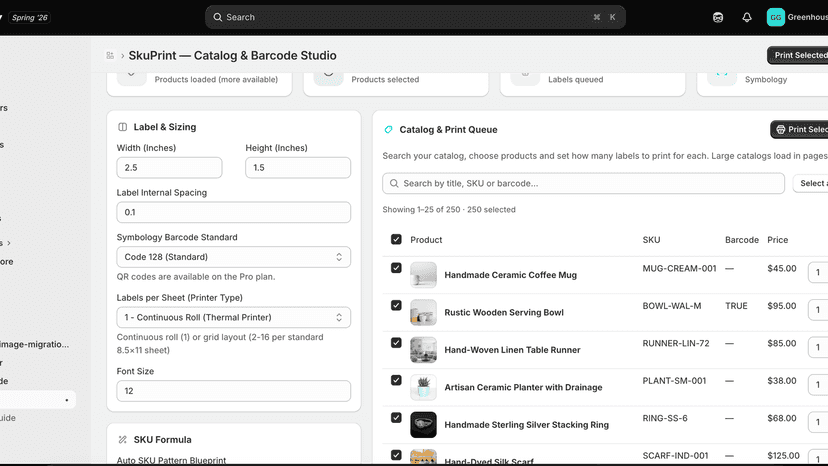Click the magnifier icon in the top search bar

(x=218, y=17)
